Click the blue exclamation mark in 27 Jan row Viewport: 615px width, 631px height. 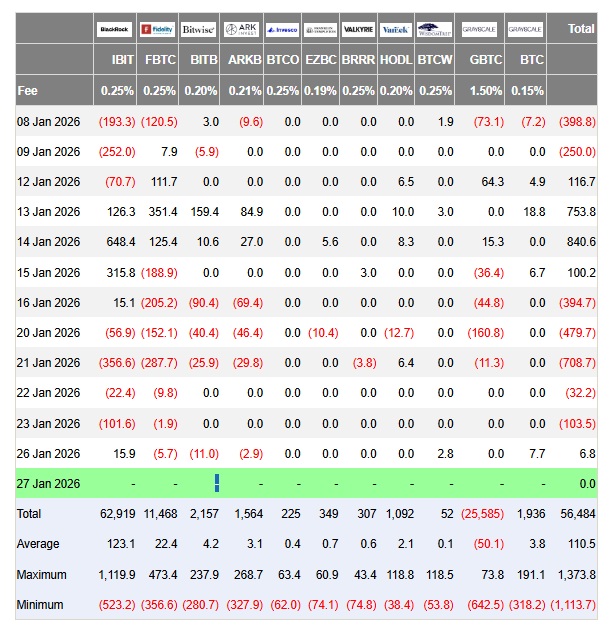pos(217,483)
